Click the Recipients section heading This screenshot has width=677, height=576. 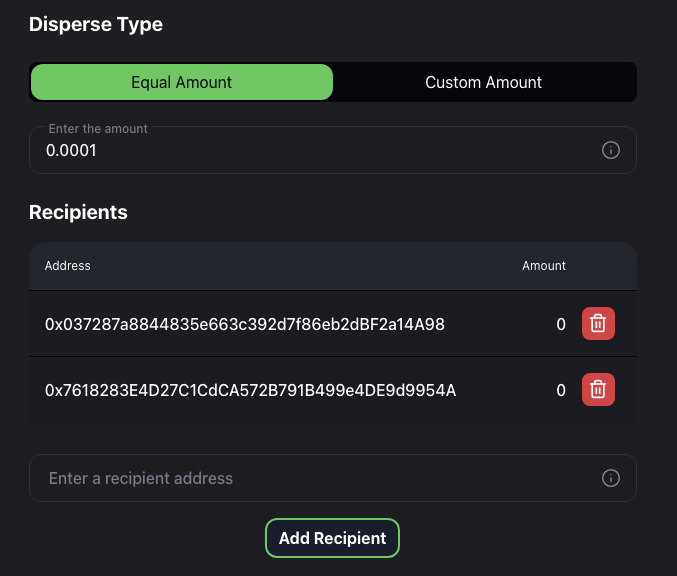78,212
